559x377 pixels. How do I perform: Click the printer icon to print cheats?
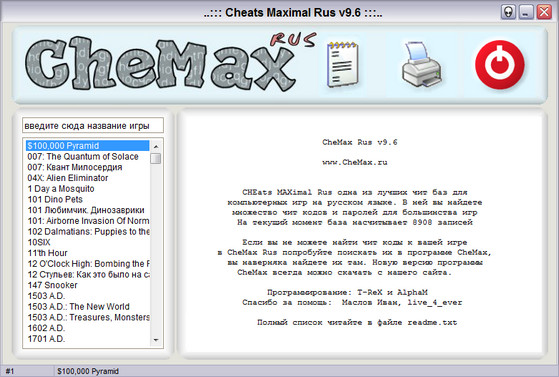pyautogui.click(x=422, y=64)
